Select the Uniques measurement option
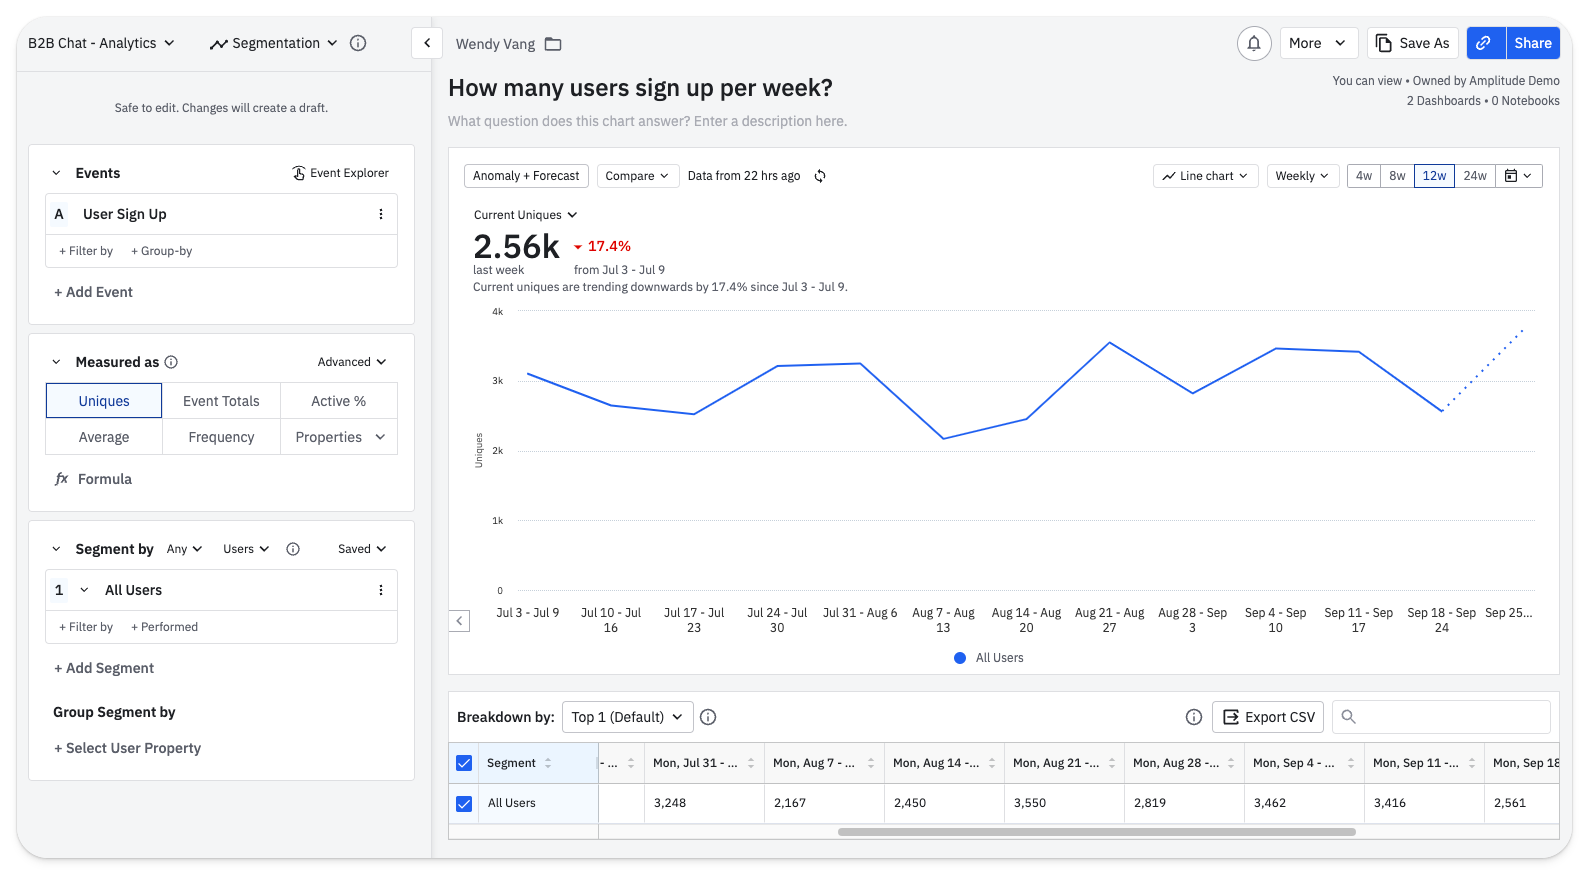1589x875 pixels. pyautogui.click(x=104, y=401)
